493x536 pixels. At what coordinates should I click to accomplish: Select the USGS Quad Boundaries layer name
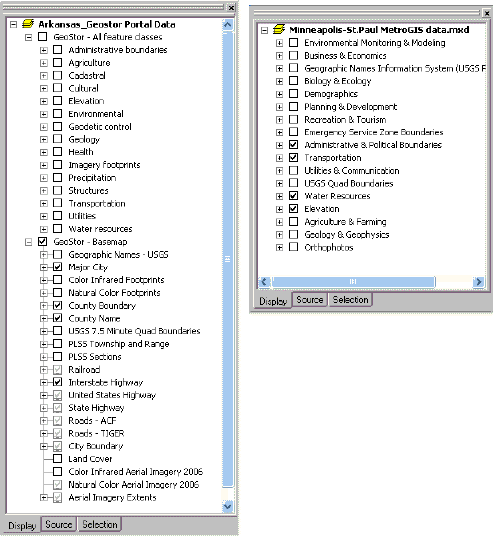click(349, 183)
